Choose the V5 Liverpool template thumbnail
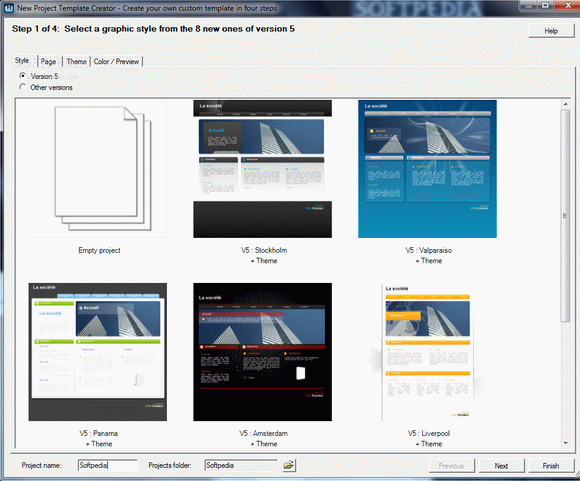 427,352
